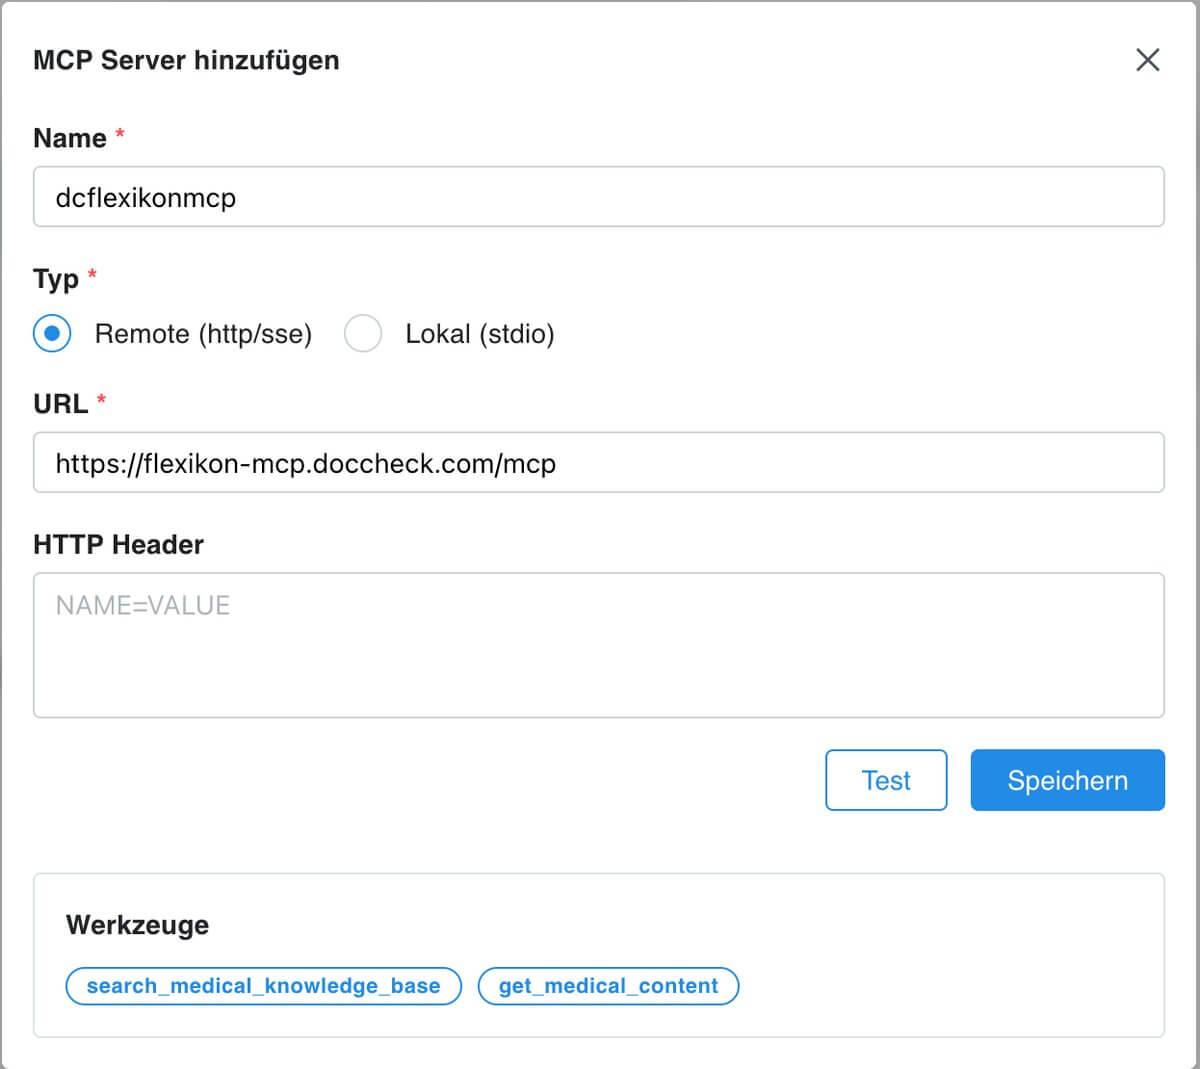Viewport: 1200px width, 1069px height.
Task: Click the Werkzeuge panel heading
Action: (x=137, y=925)
